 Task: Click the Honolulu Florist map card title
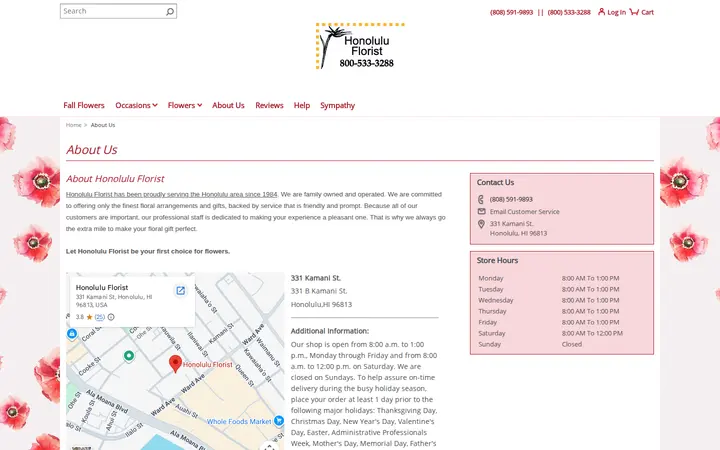pyautogui.click(x=102, y=287)
